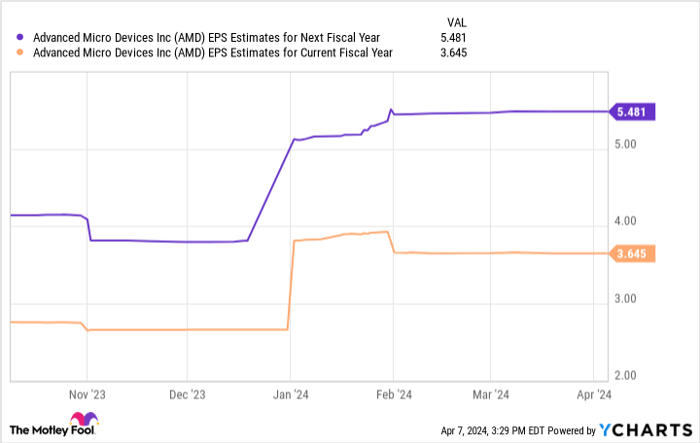
Task: Click the Jan '24 x-axis label
Action: (290, 394)
